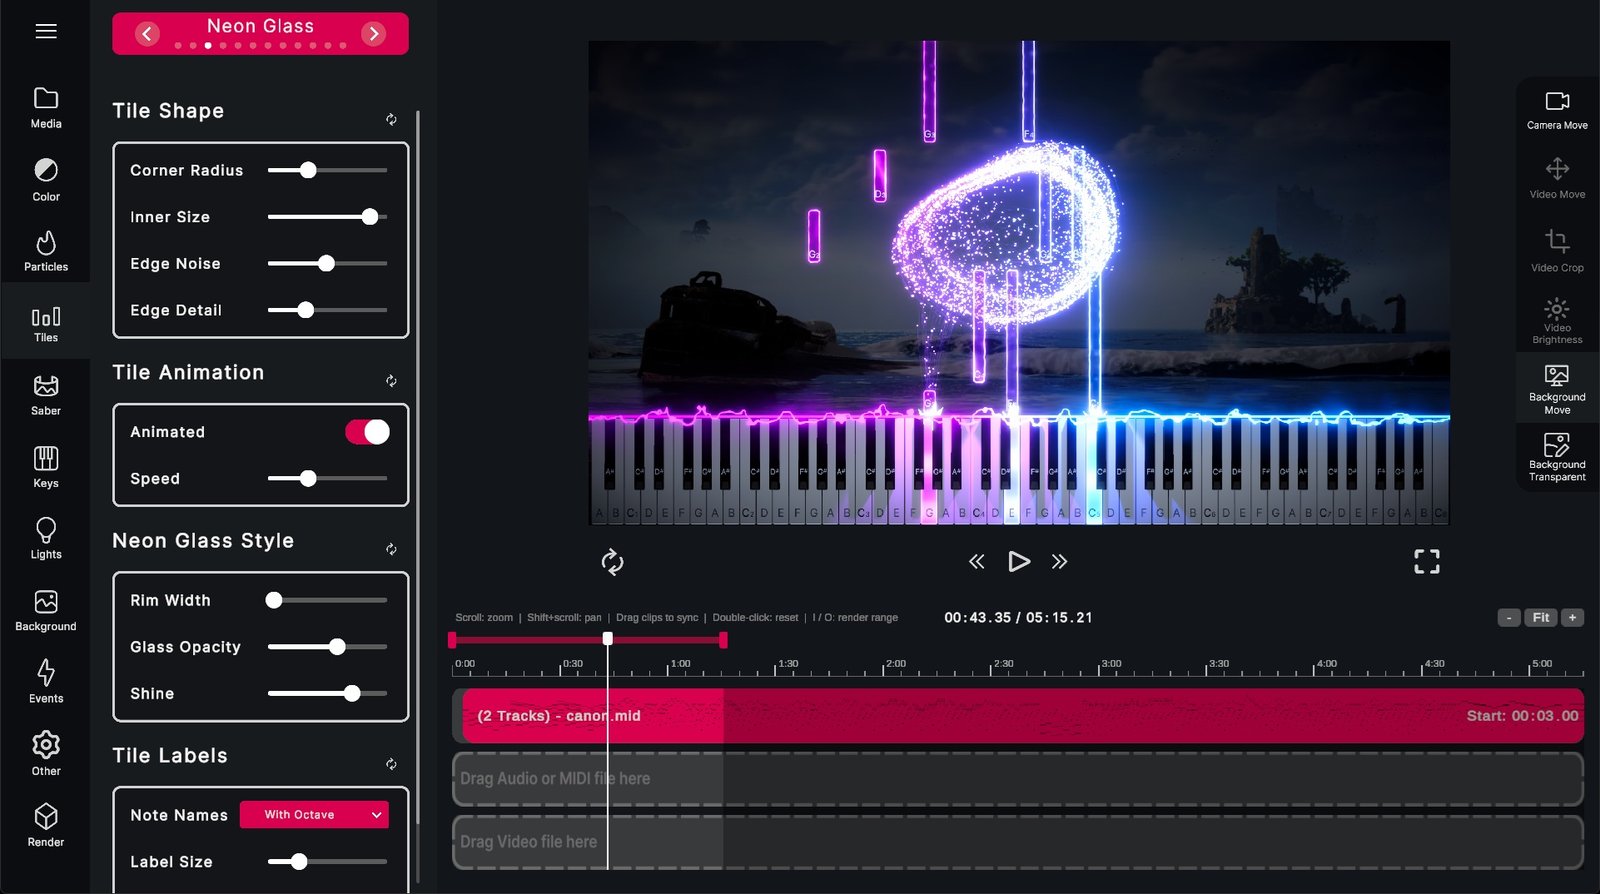The width and height of the screenshot is (1600, 894).
Task: Select the Keys sidebar icon
Action: point(46,467)
